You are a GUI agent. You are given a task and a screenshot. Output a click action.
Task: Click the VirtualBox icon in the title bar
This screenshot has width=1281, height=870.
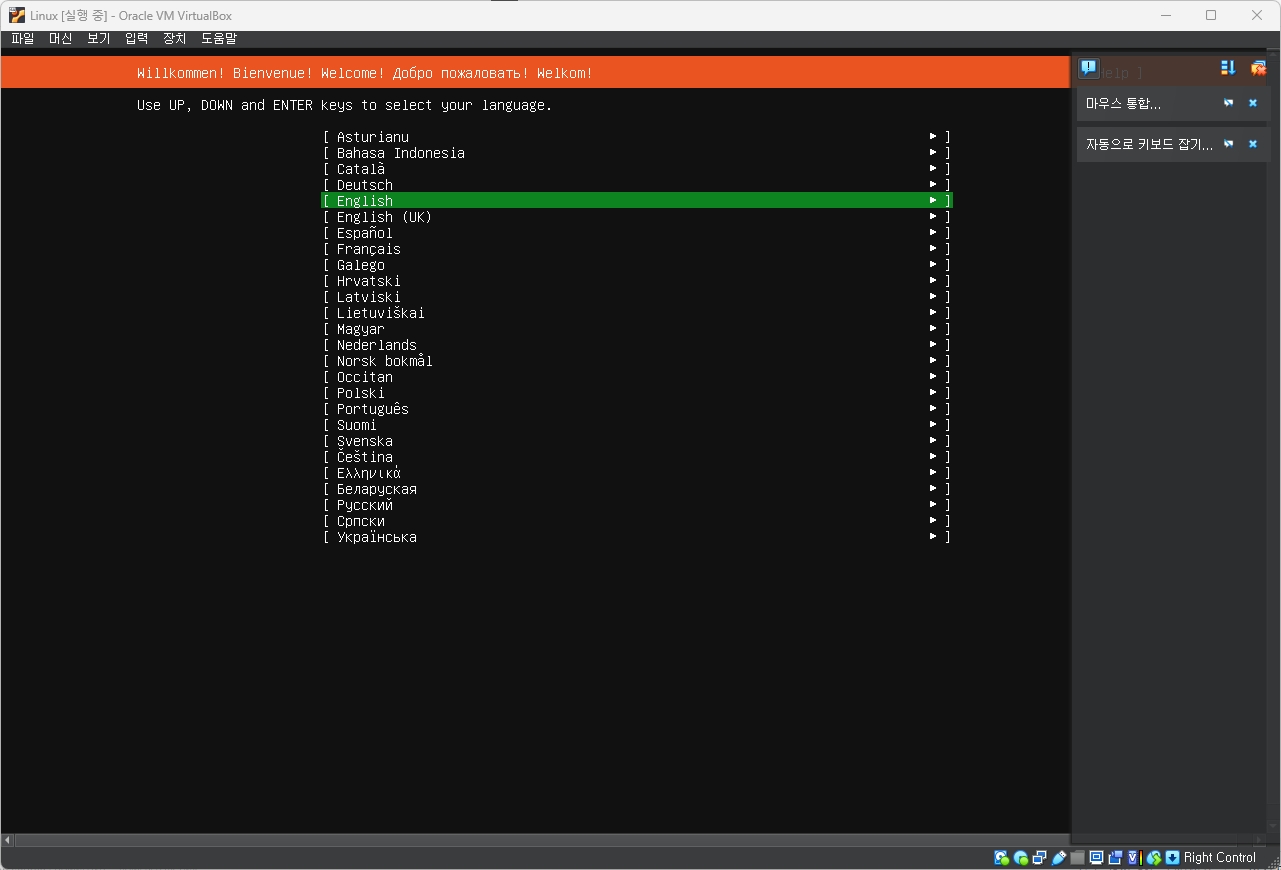[17, 15]
